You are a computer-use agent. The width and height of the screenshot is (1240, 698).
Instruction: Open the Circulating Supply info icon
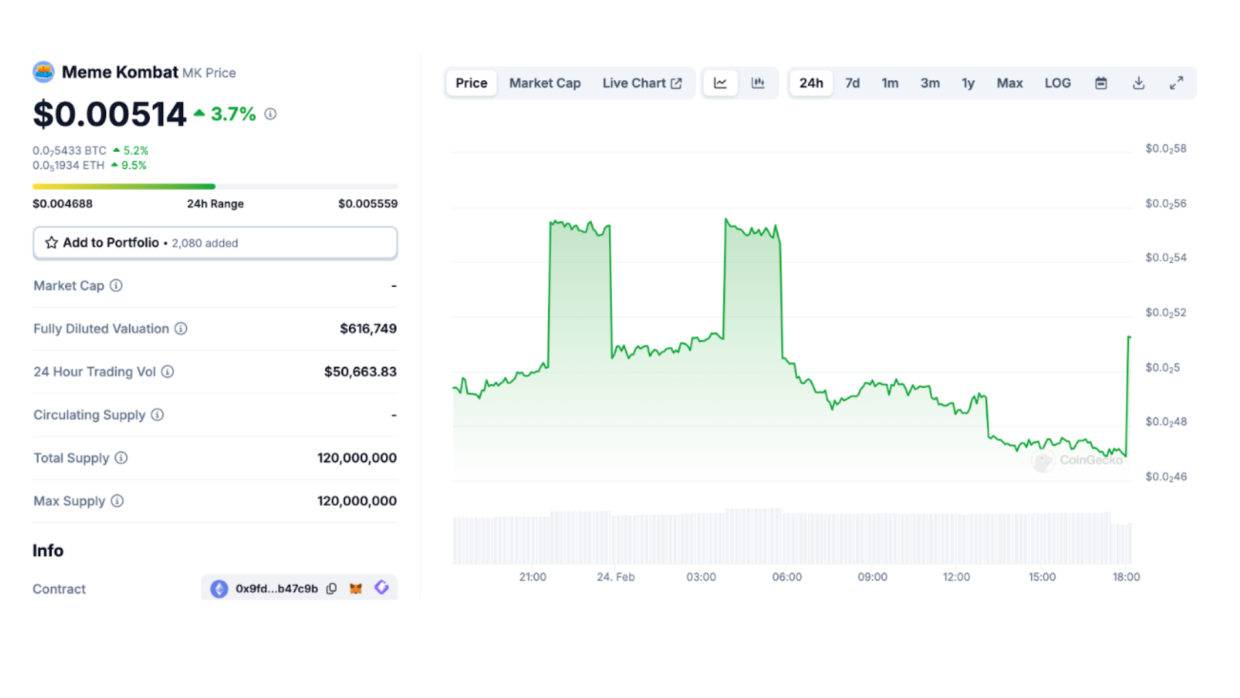158,415
